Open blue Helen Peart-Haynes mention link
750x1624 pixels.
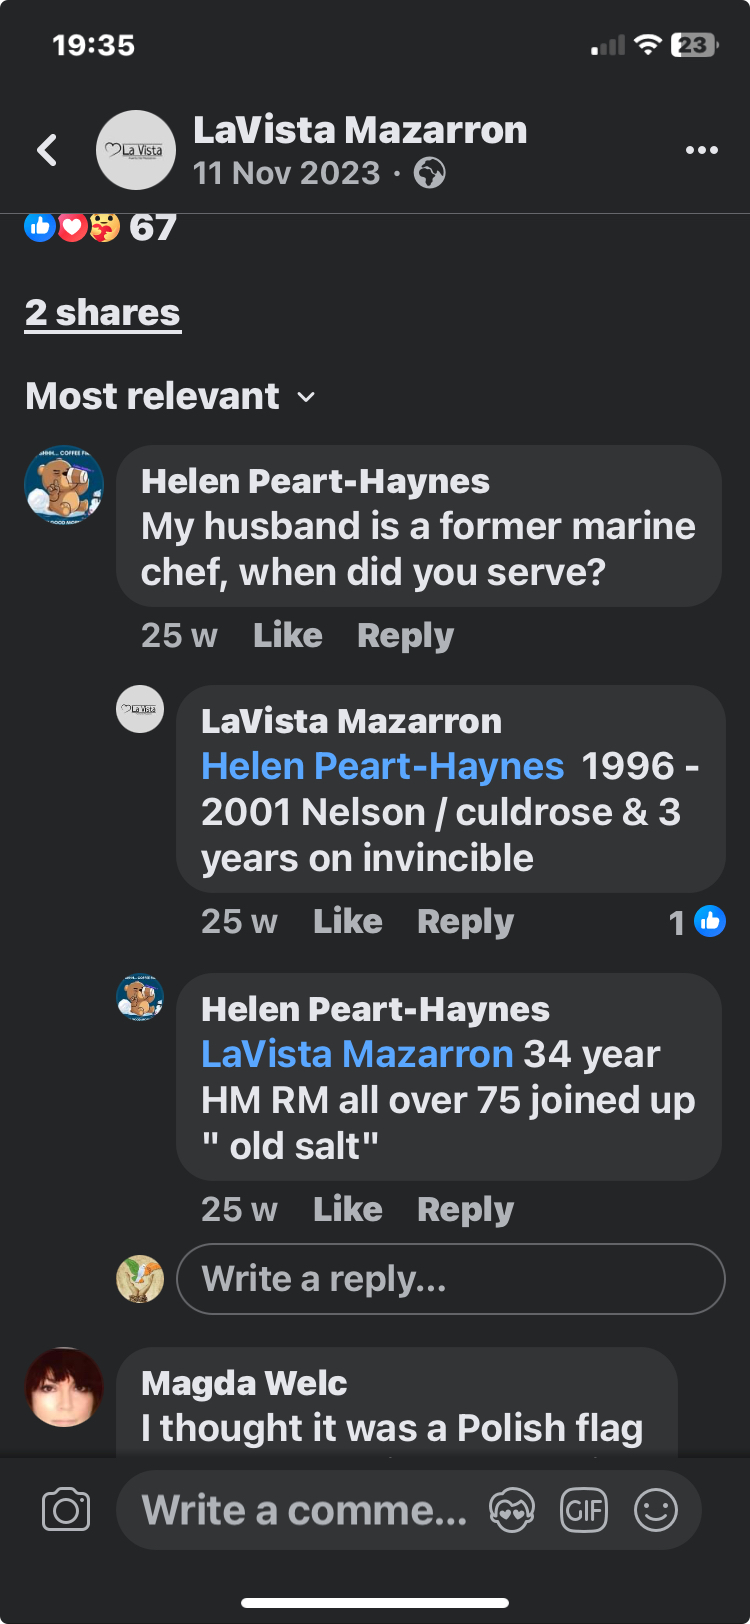point(382,766)
